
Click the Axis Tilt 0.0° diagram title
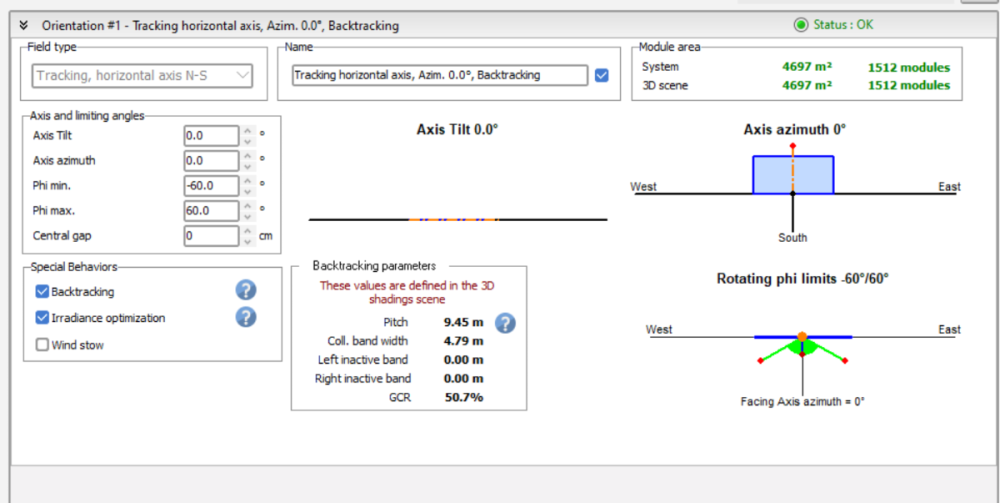pos(457,129)
